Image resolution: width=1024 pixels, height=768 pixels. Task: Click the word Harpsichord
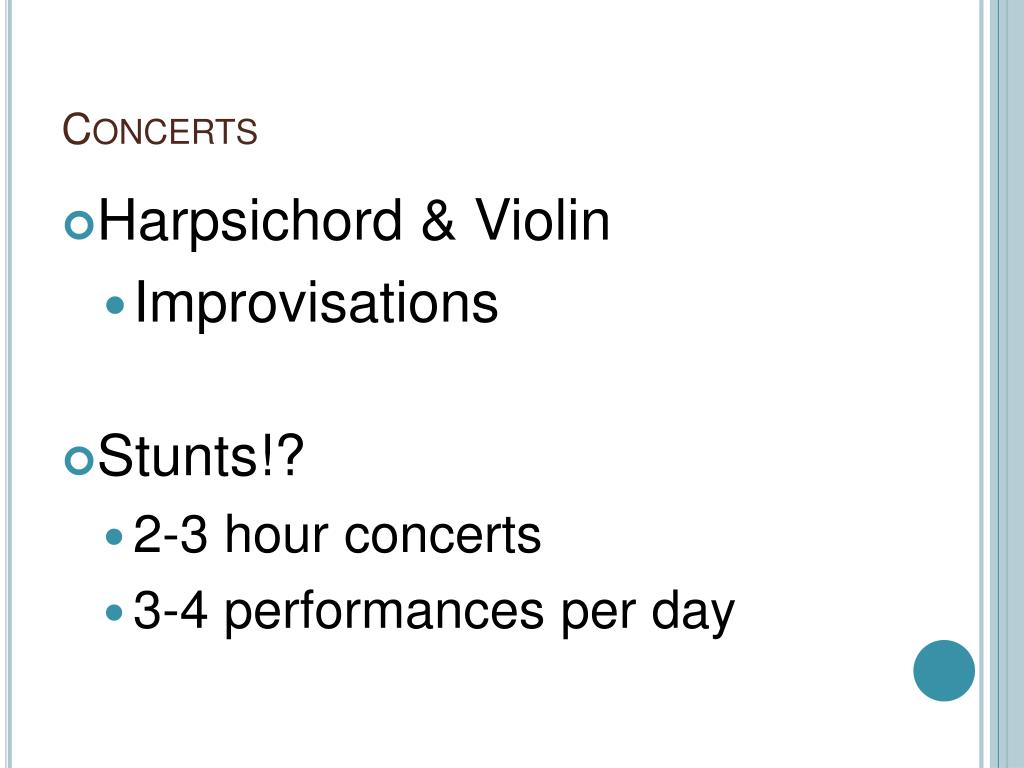click(x=250, y=221)
